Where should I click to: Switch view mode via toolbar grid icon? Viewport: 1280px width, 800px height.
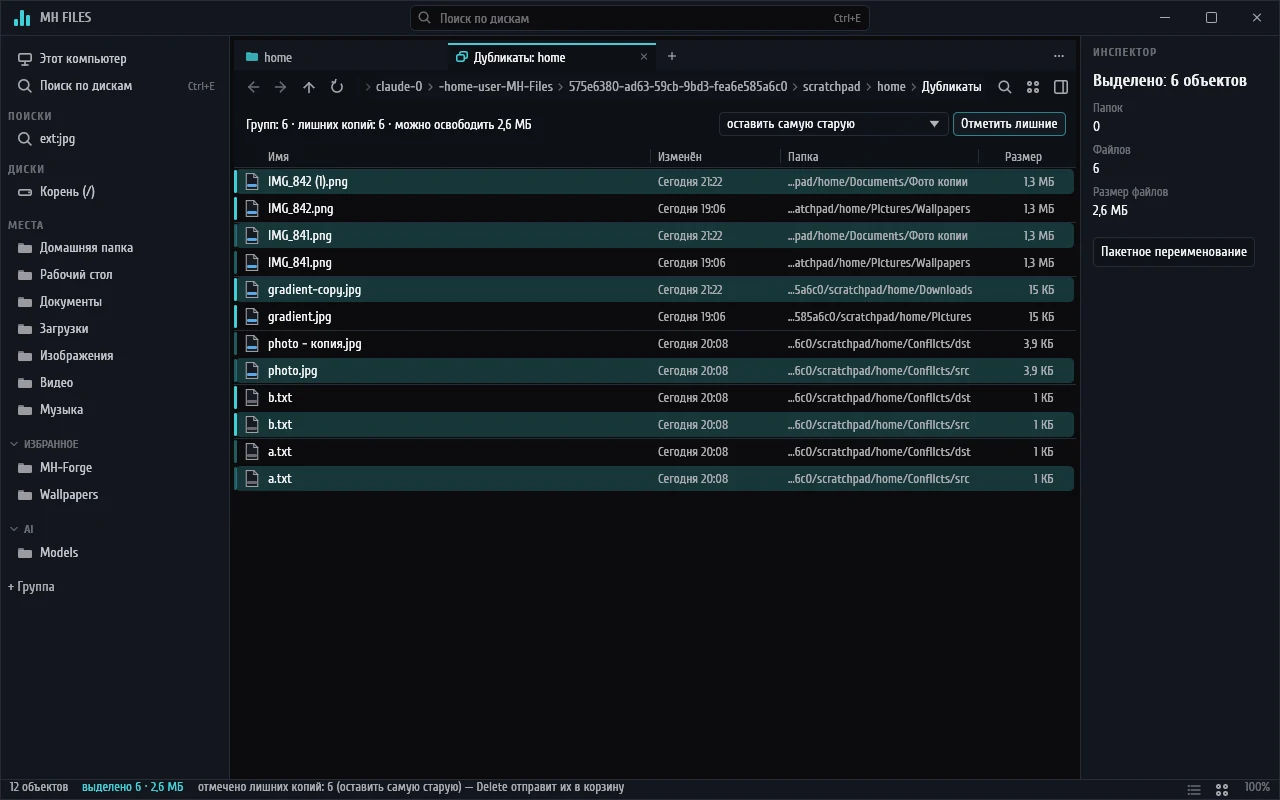coord(1033,87)
